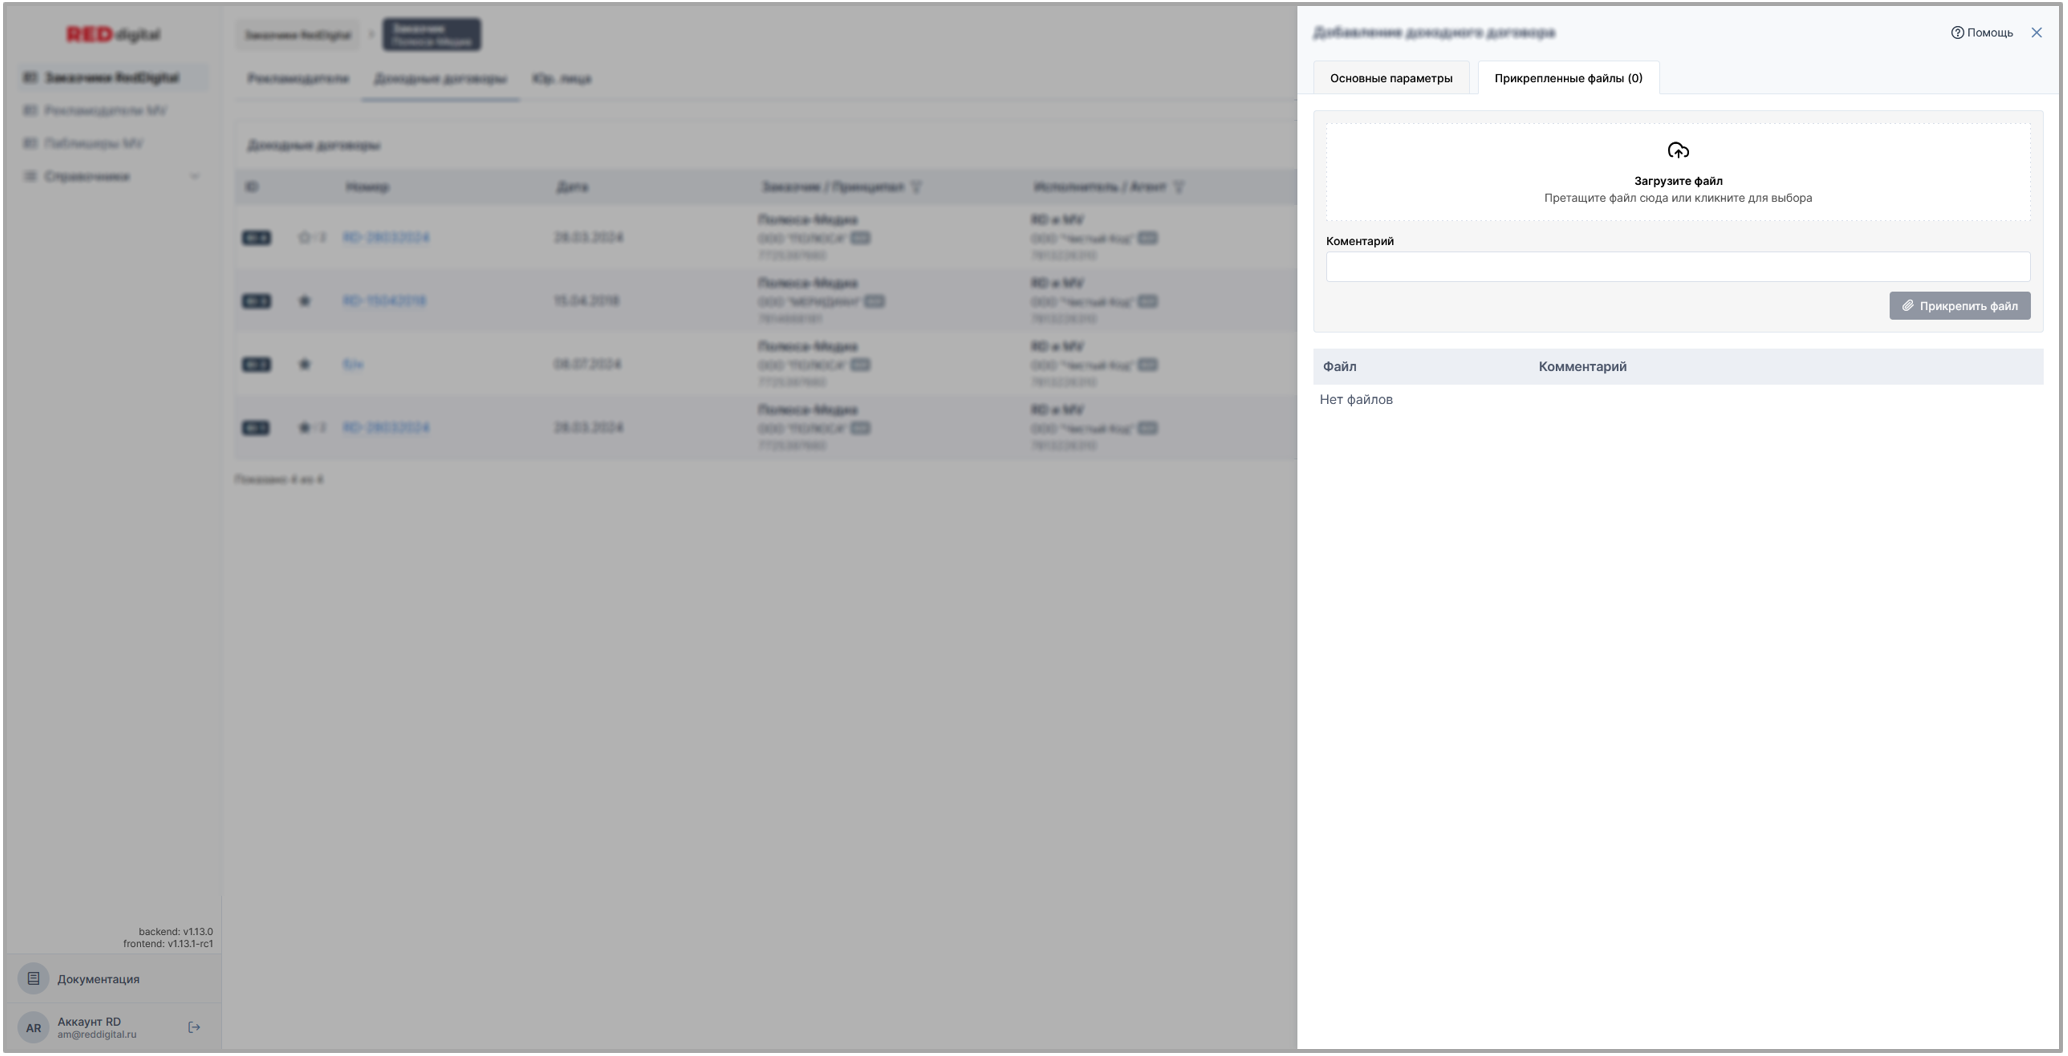Click the RED digital logo
This screenshot has height=1056, width=2068.
113,34
